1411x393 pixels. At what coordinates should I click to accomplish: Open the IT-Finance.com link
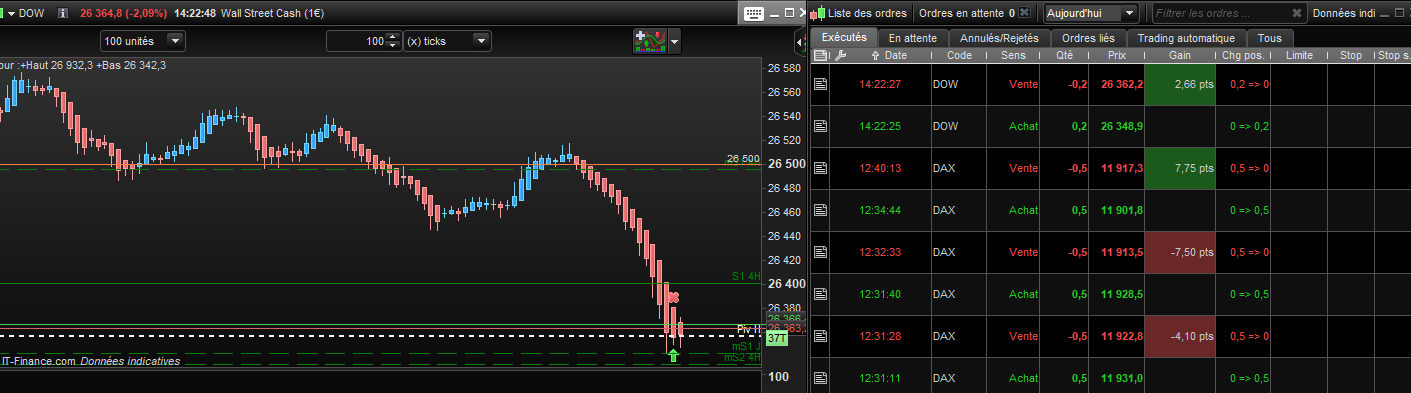click(x=38, y=361)
